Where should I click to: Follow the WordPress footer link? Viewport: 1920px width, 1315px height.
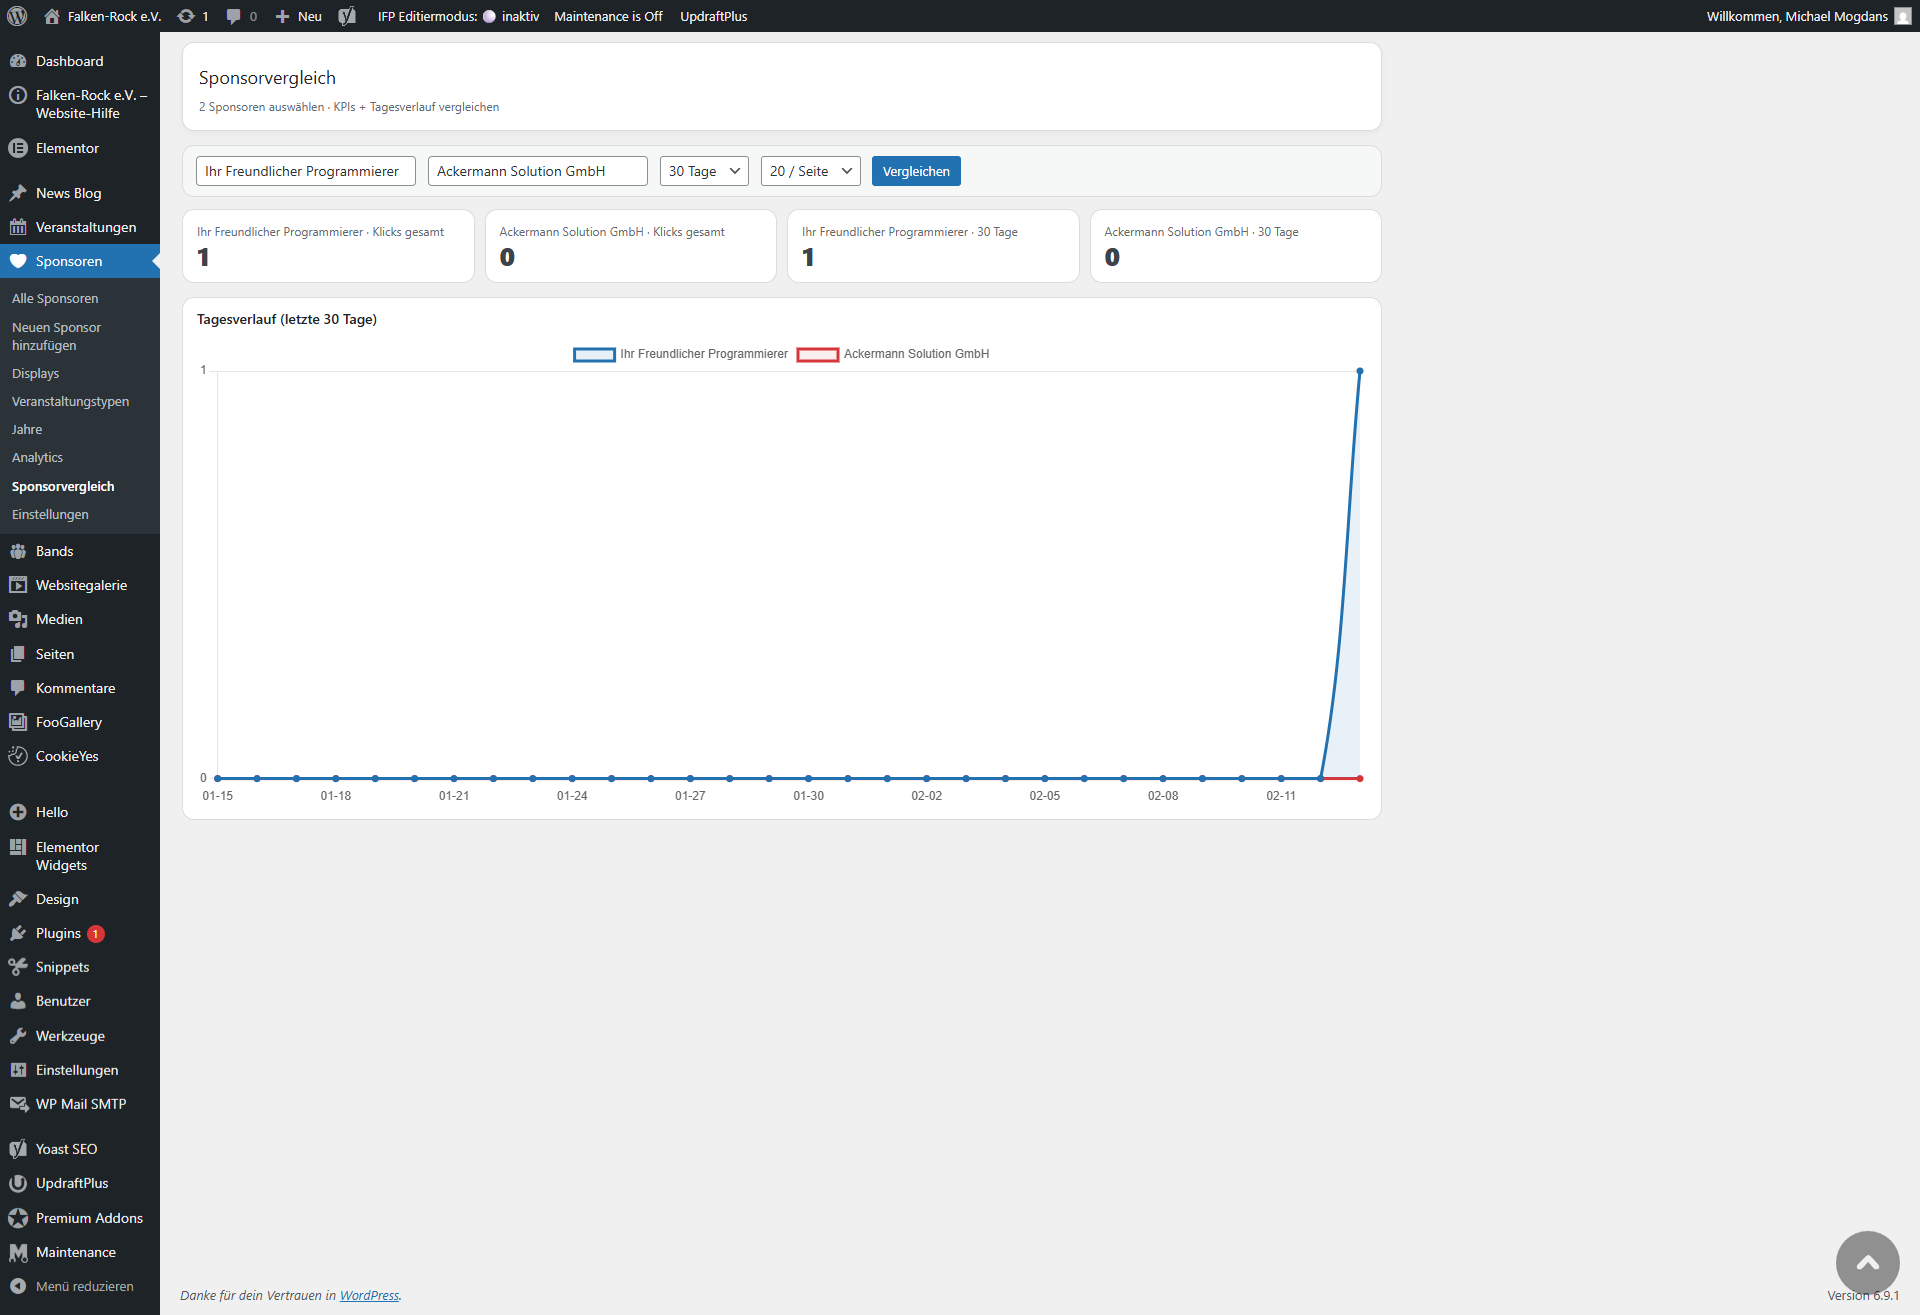[x=369, y=1295]
